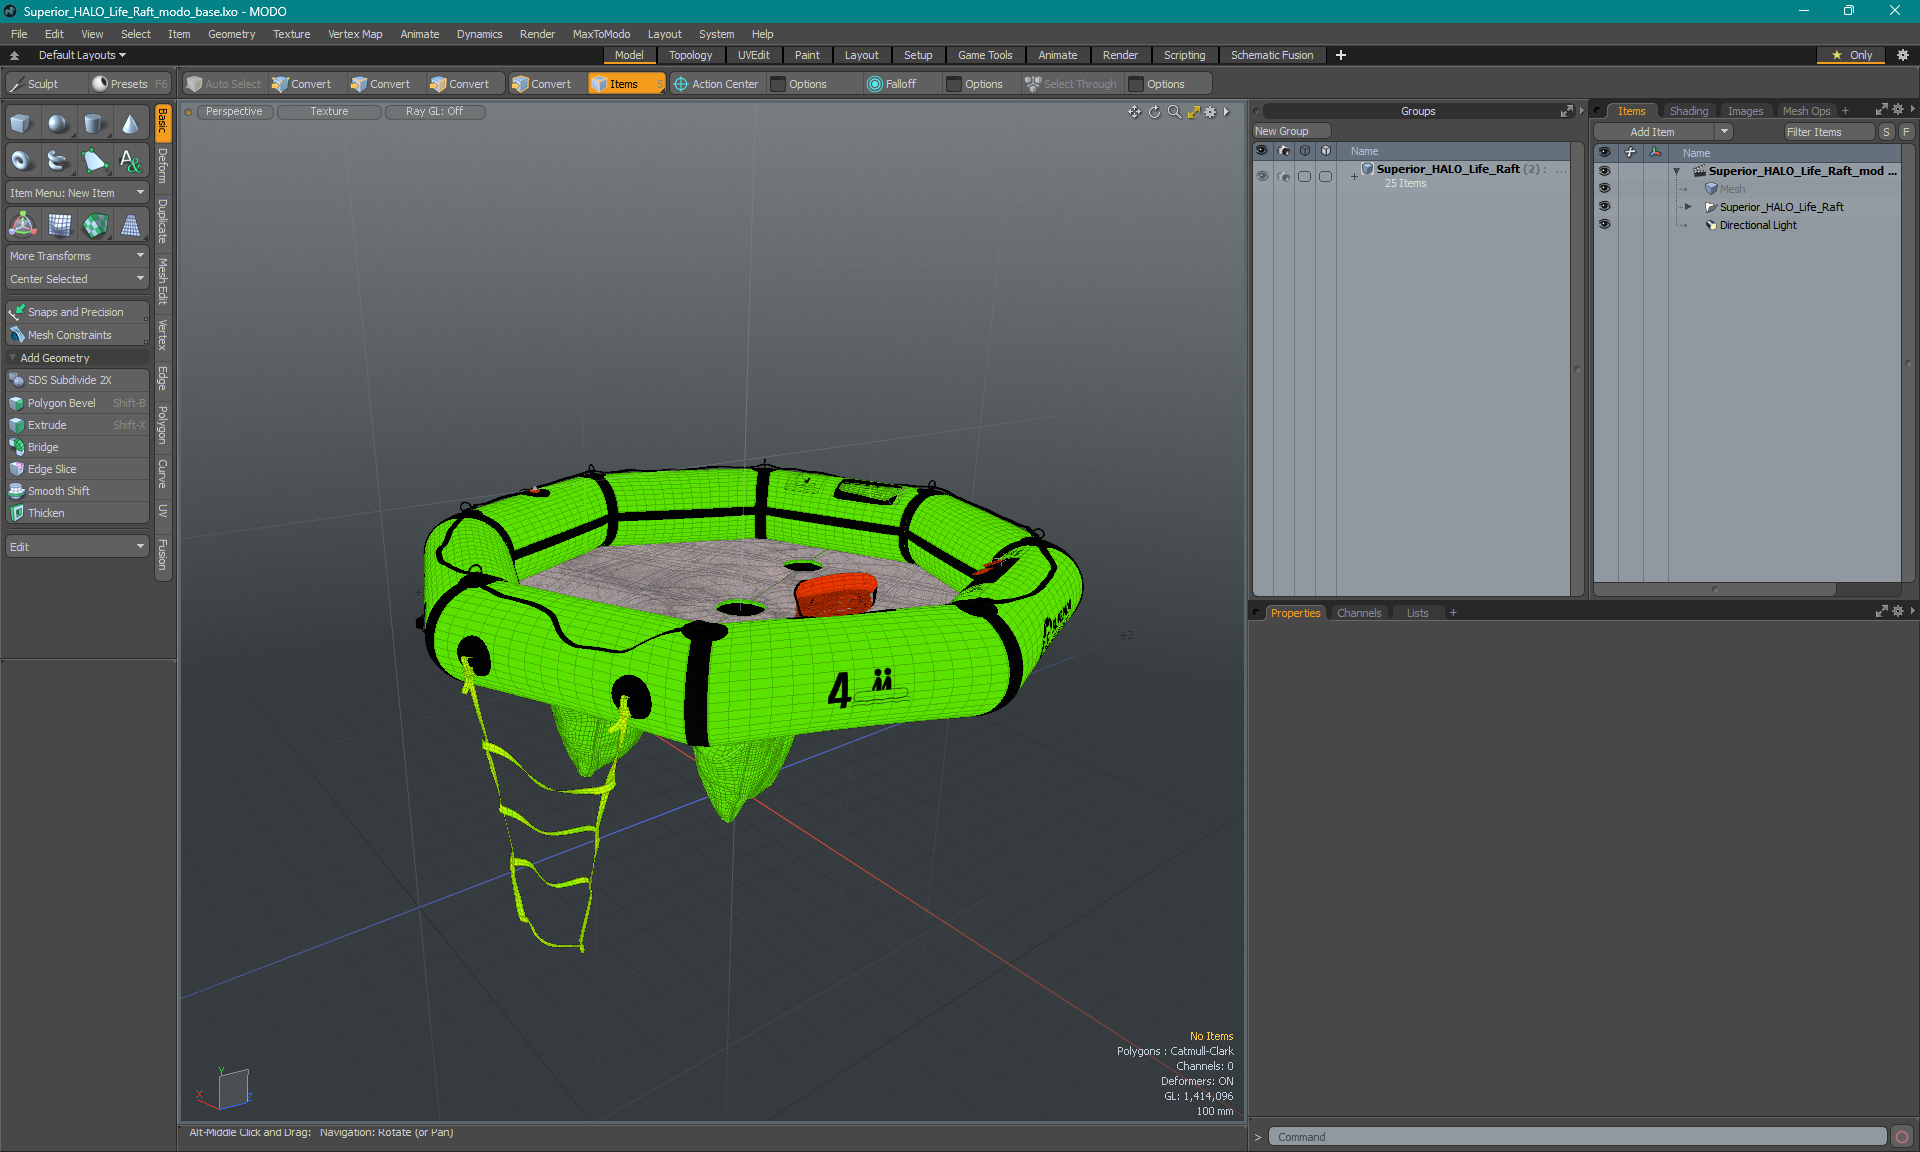Open Center Selected dropdown

tap(77, 279)
